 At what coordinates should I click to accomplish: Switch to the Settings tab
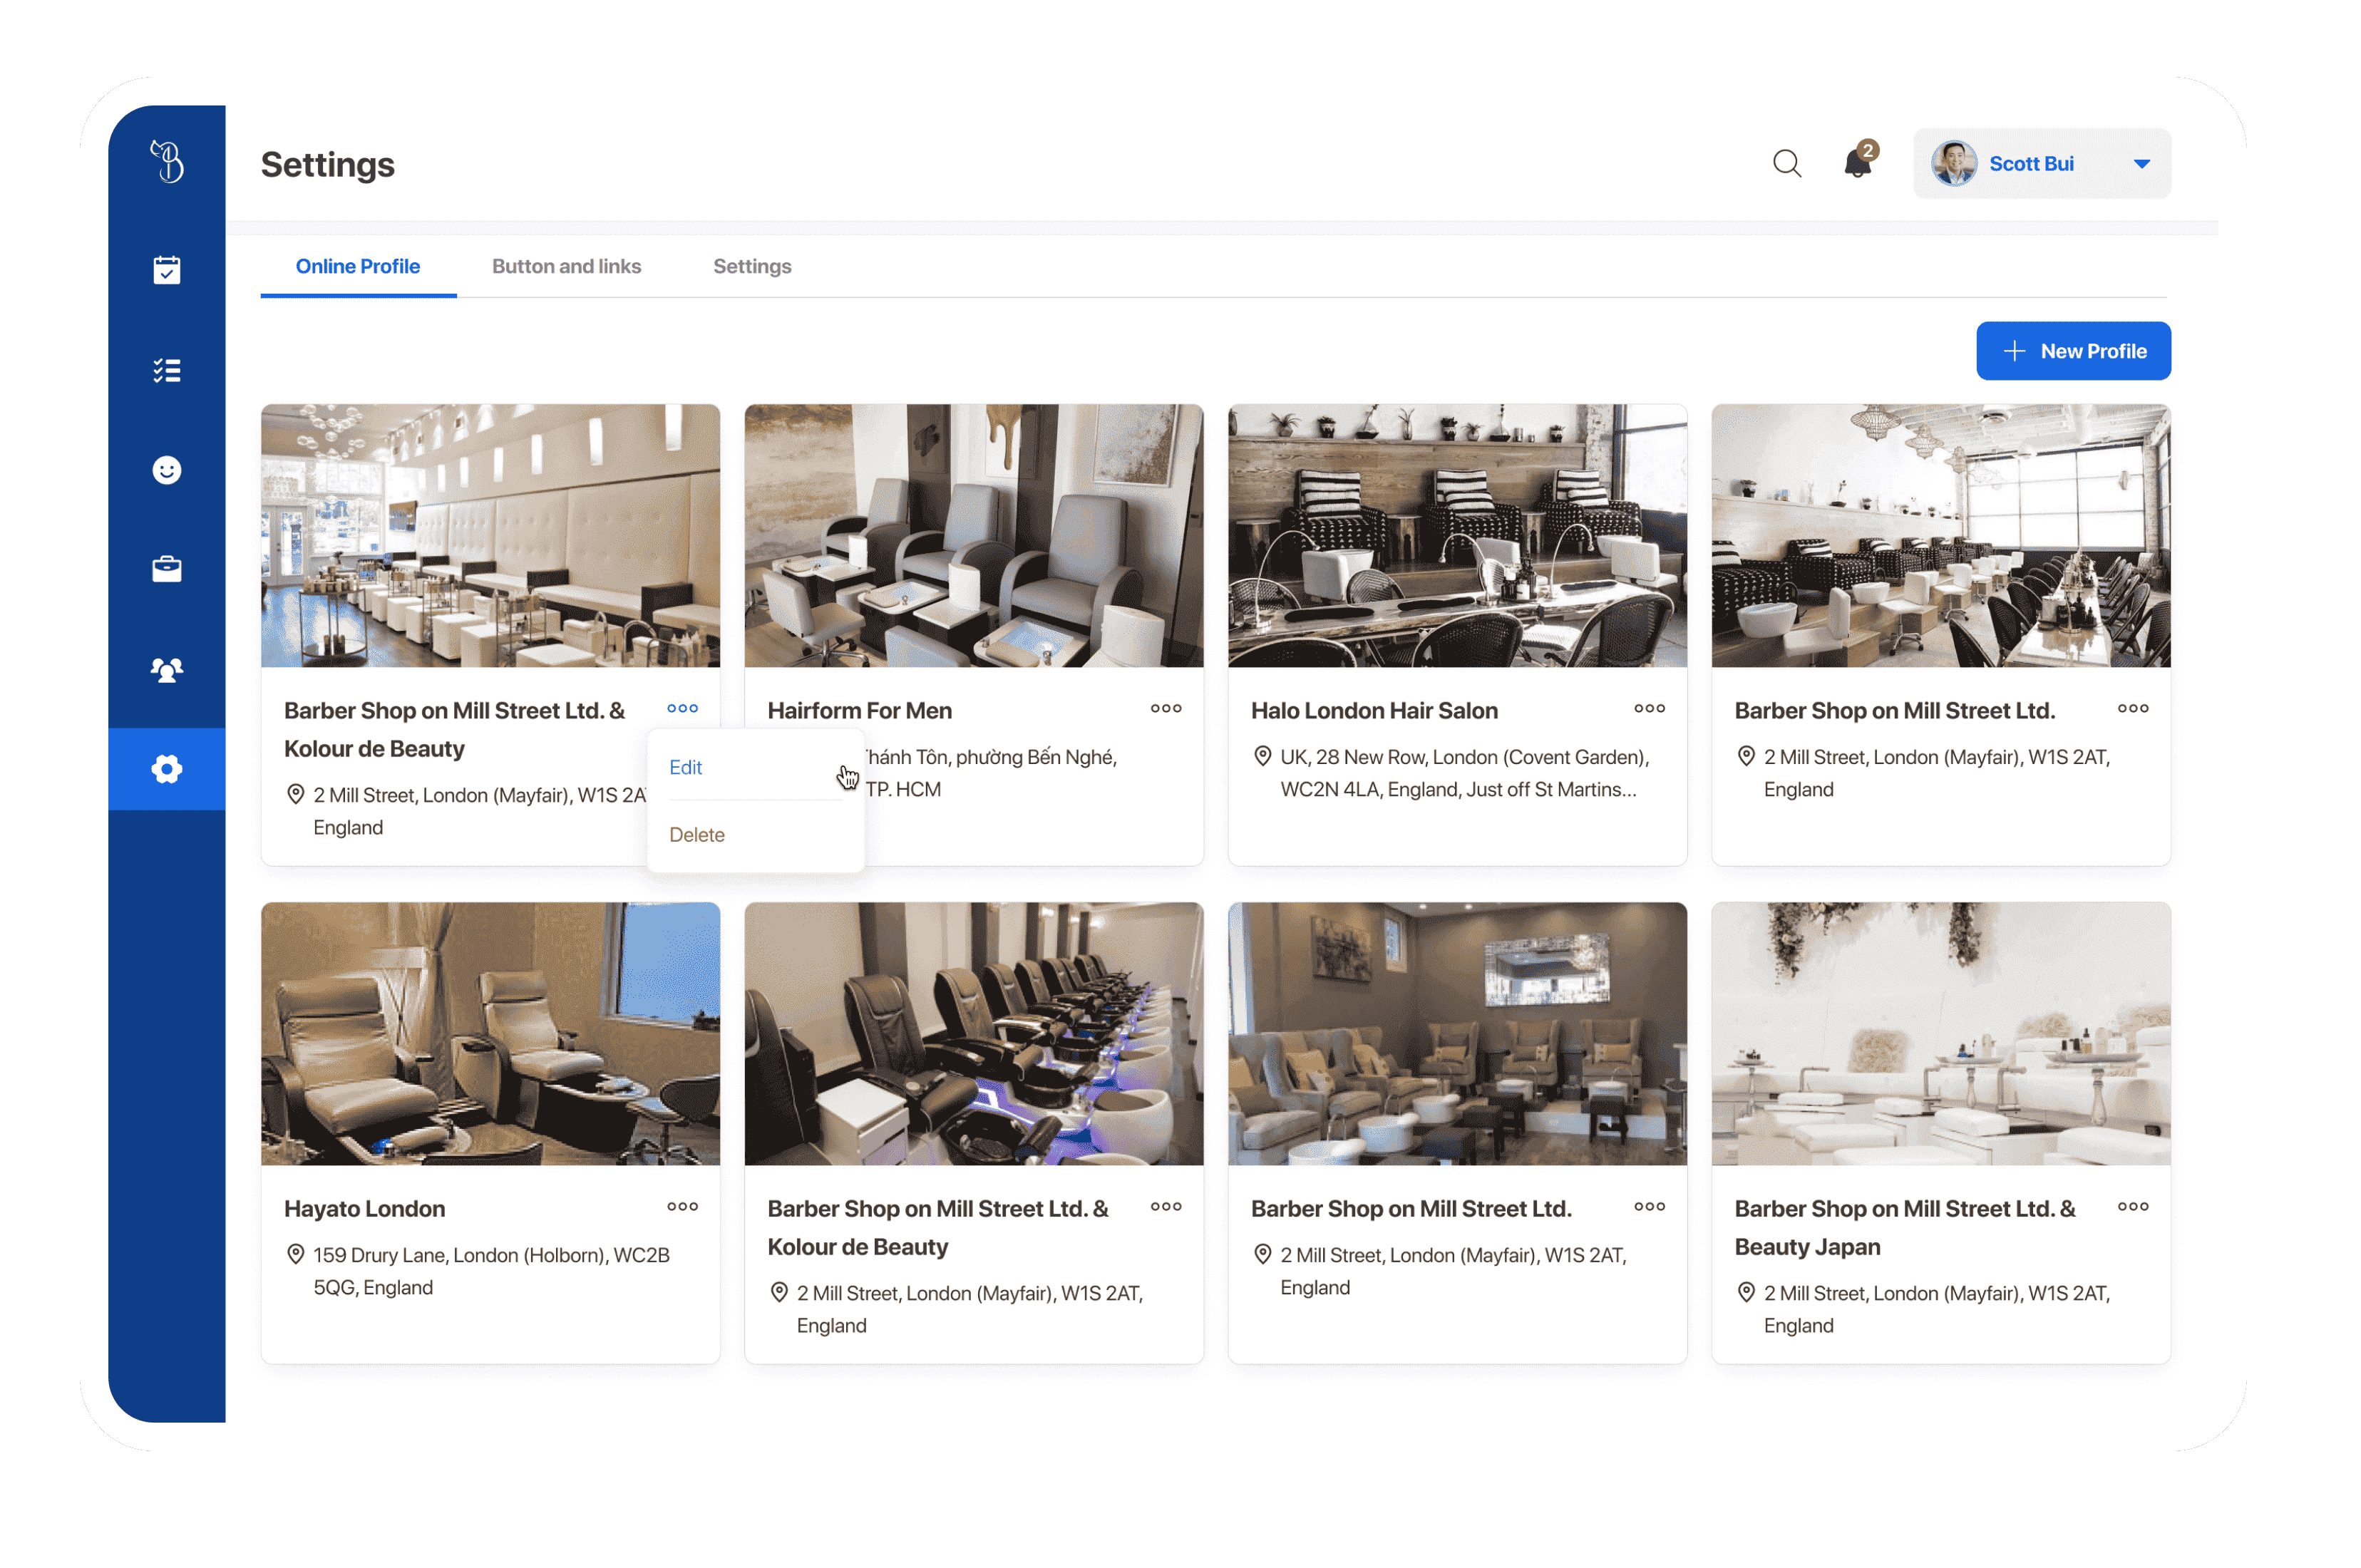[752, 266]
